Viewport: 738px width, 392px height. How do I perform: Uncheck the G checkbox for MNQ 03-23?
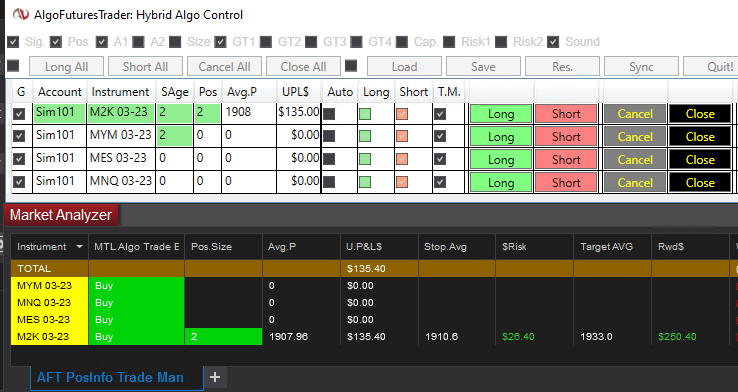click(19, 182)
